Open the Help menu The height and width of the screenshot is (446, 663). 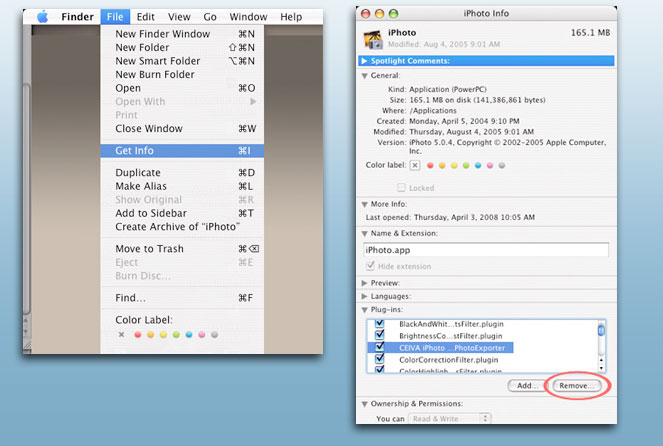click(291, 17)
